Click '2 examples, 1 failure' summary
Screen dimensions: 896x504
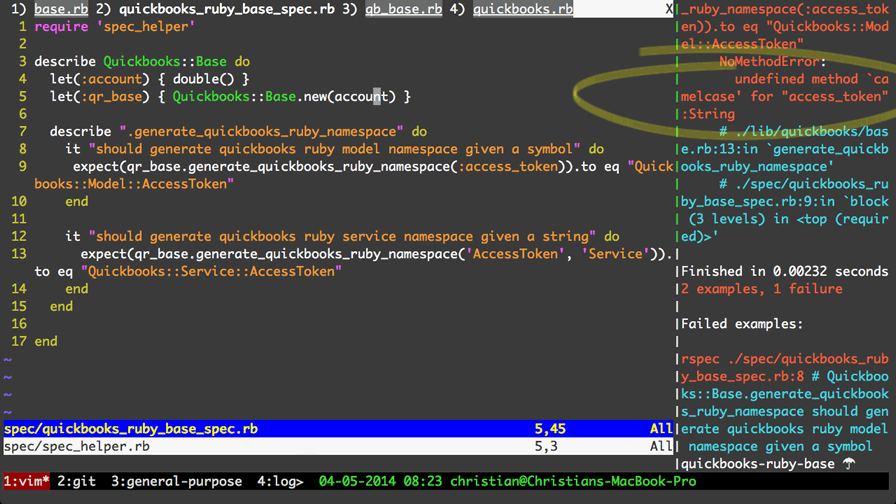(x=761, y=289)
